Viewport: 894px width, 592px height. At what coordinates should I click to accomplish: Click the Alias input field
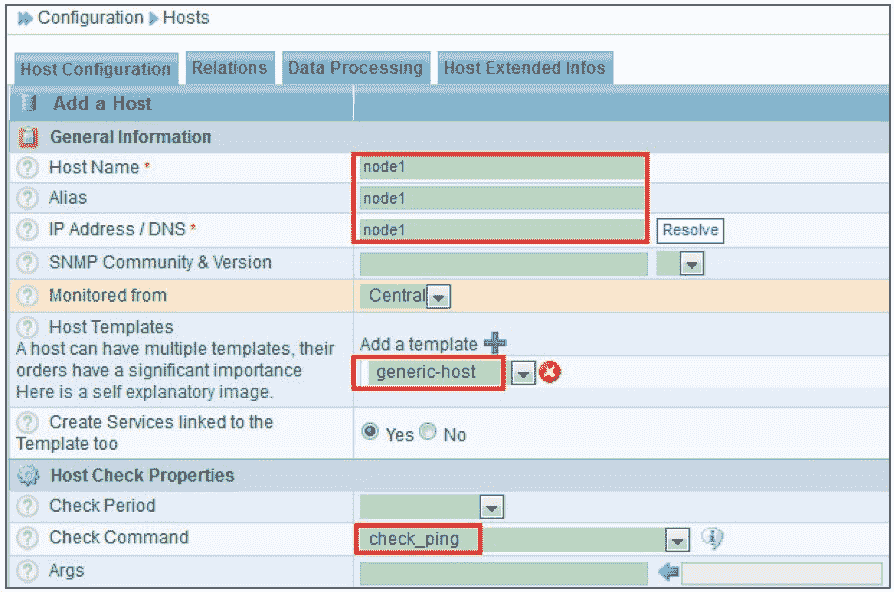(502, 198)
